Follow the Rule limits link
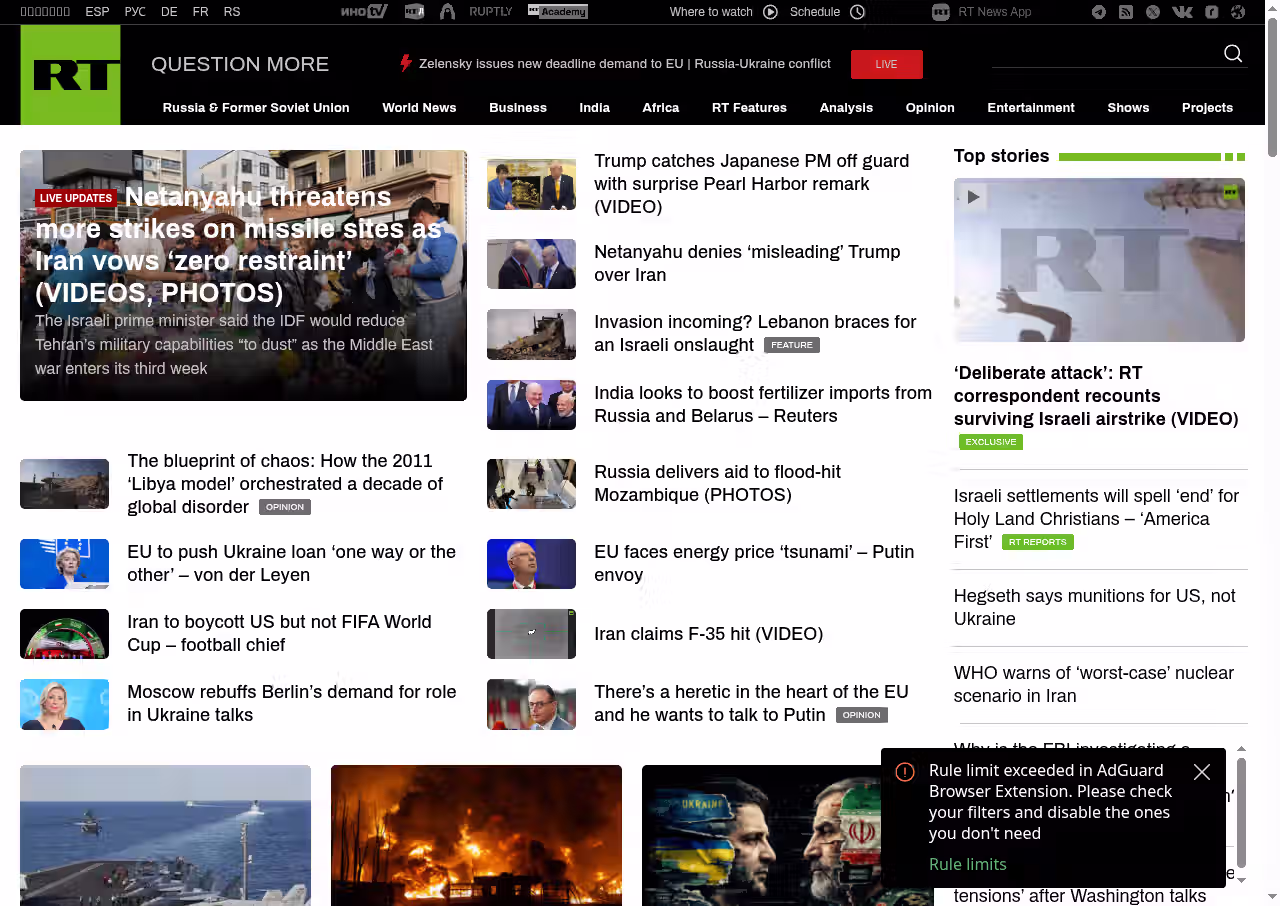 pos(967,864)
